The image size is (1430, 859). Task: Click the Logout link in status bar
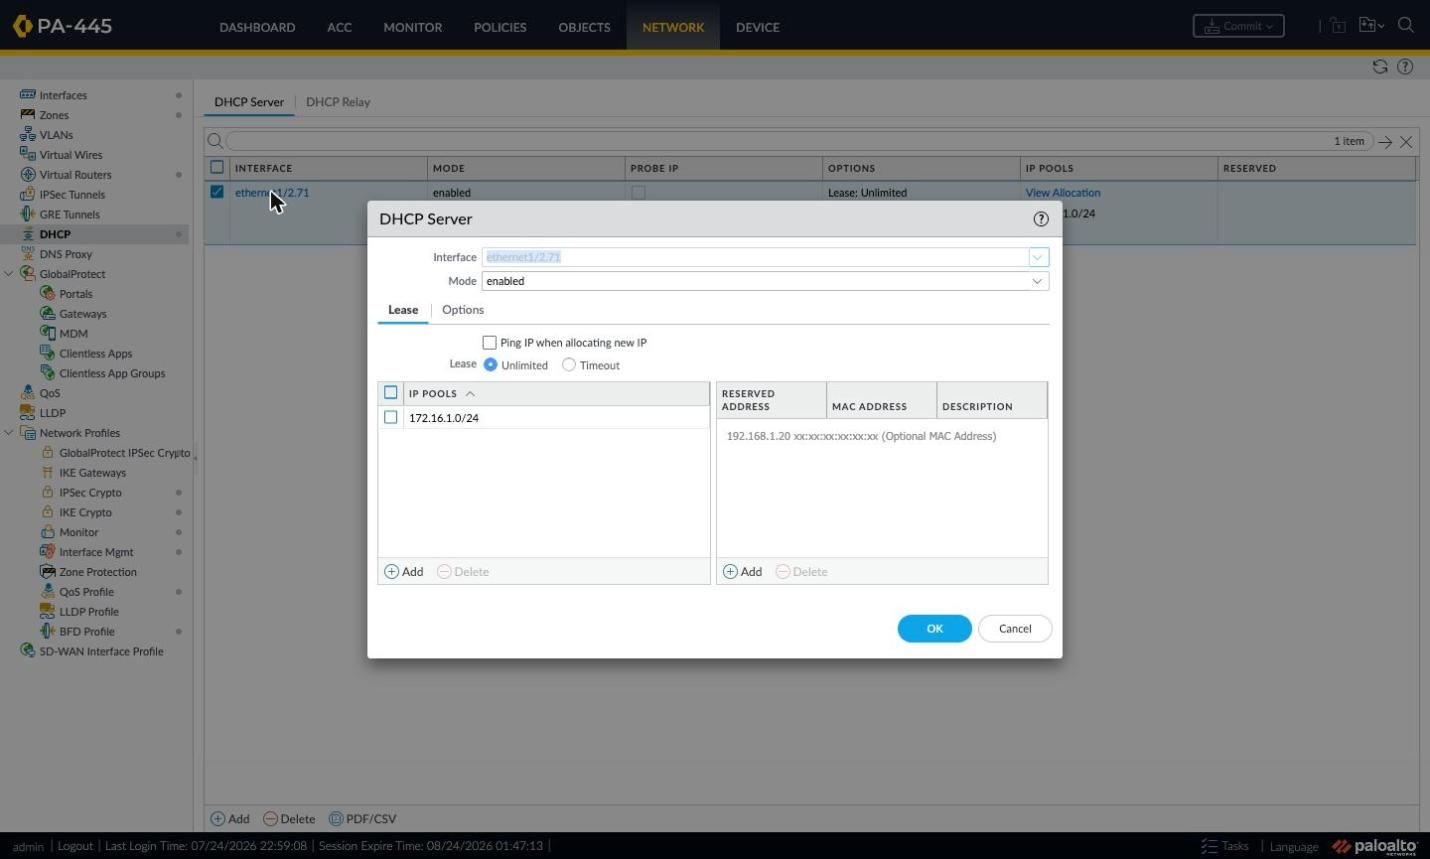[x=75, y=846]
